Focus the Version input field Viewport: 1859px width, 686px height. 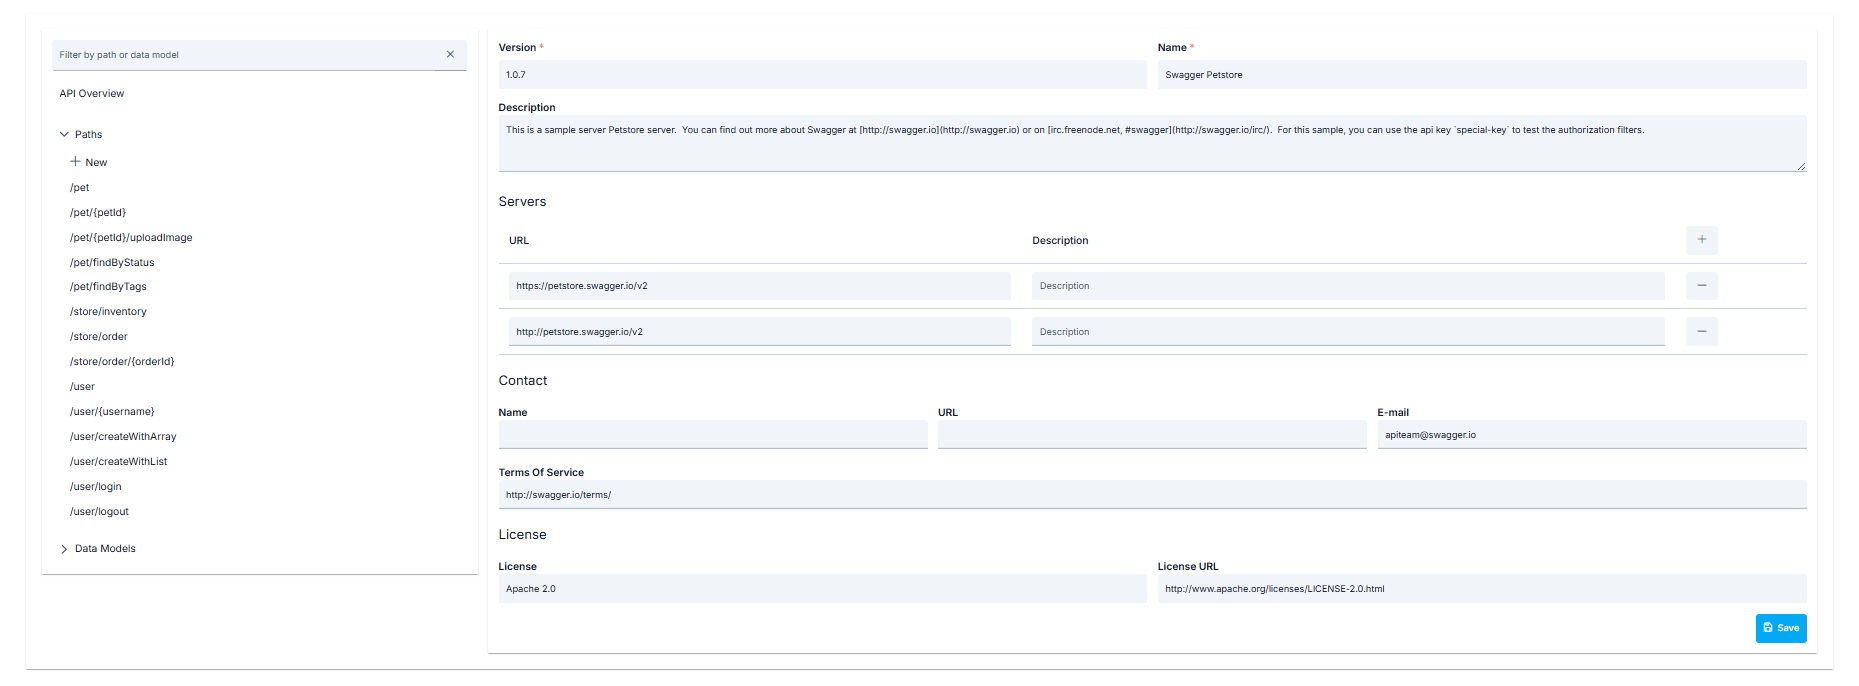pos(821,75)
